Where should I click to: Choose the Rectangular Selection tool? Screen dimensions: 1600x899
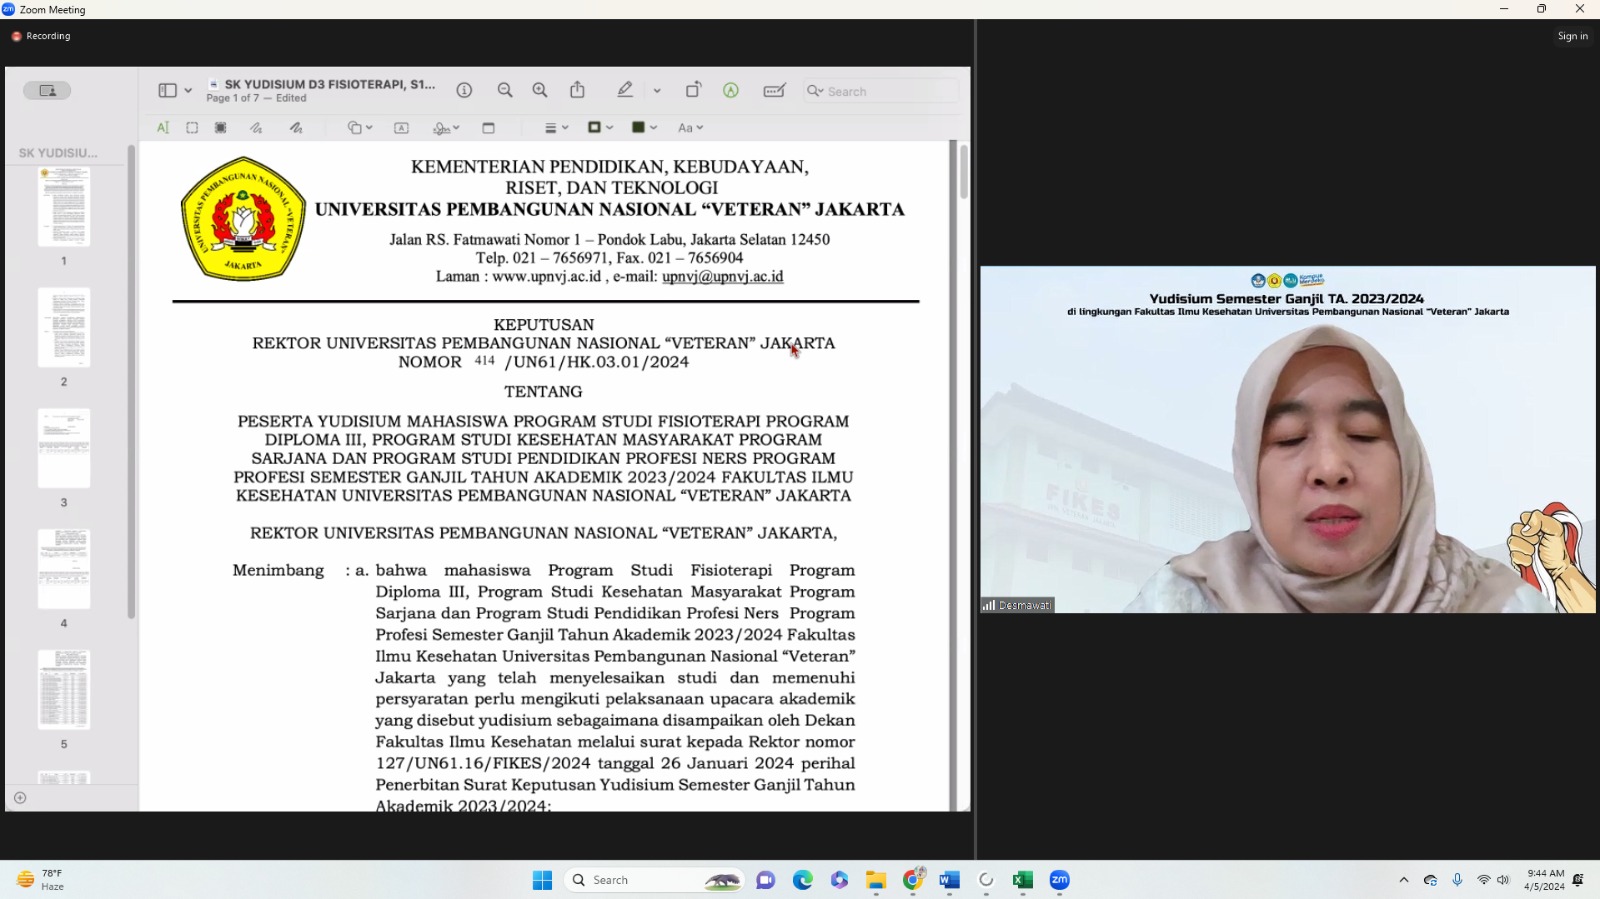[192, 128]
